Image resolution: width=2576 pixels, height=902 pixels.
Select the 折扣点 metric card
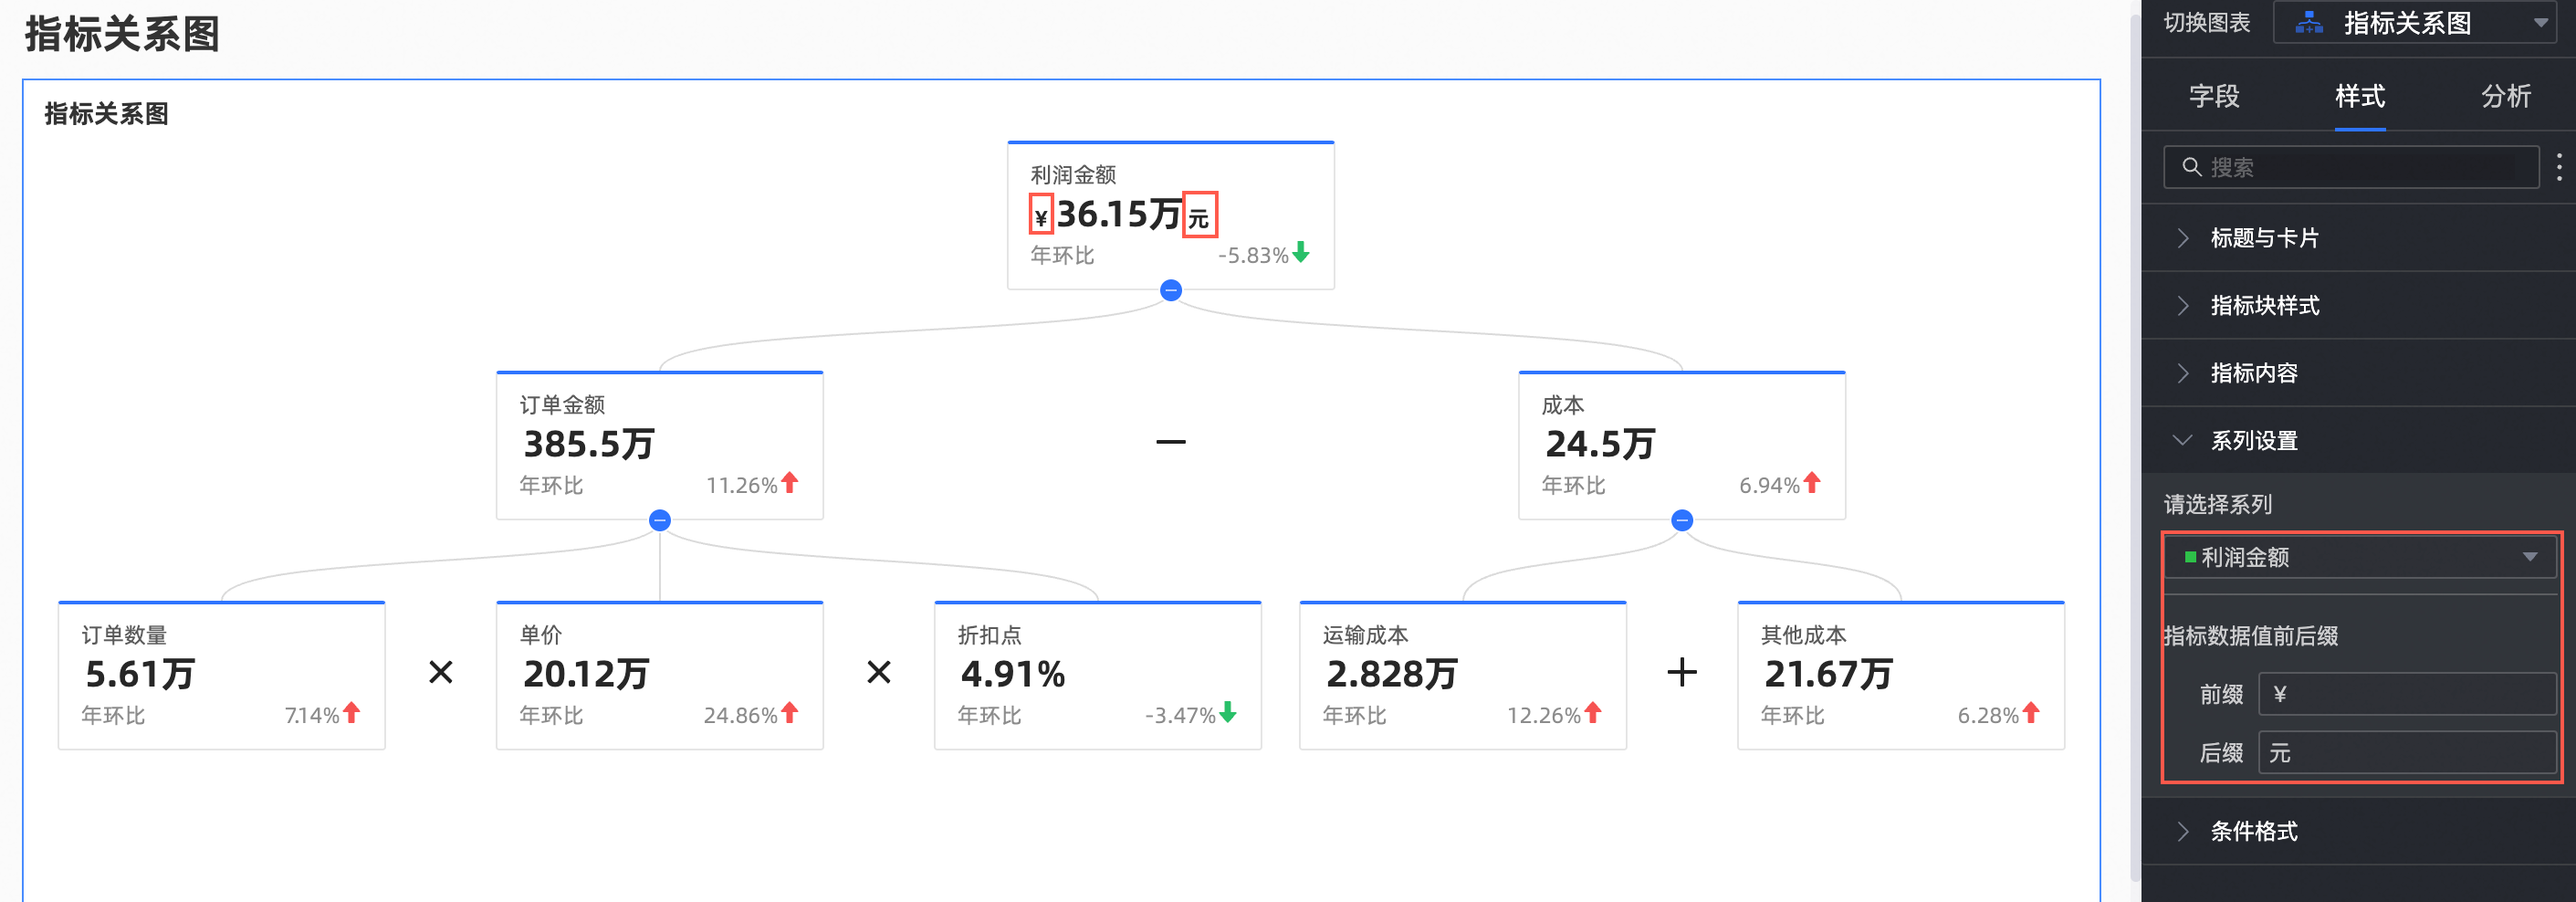(1097, 675)
